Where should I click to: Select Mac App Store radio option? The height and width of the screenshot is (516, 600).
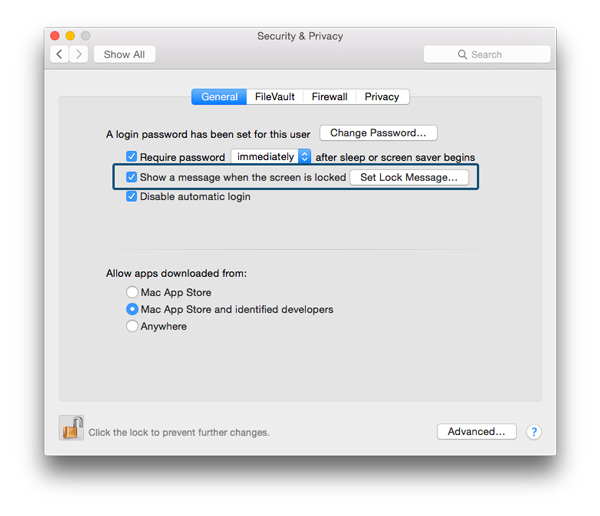tap(132, 292)
